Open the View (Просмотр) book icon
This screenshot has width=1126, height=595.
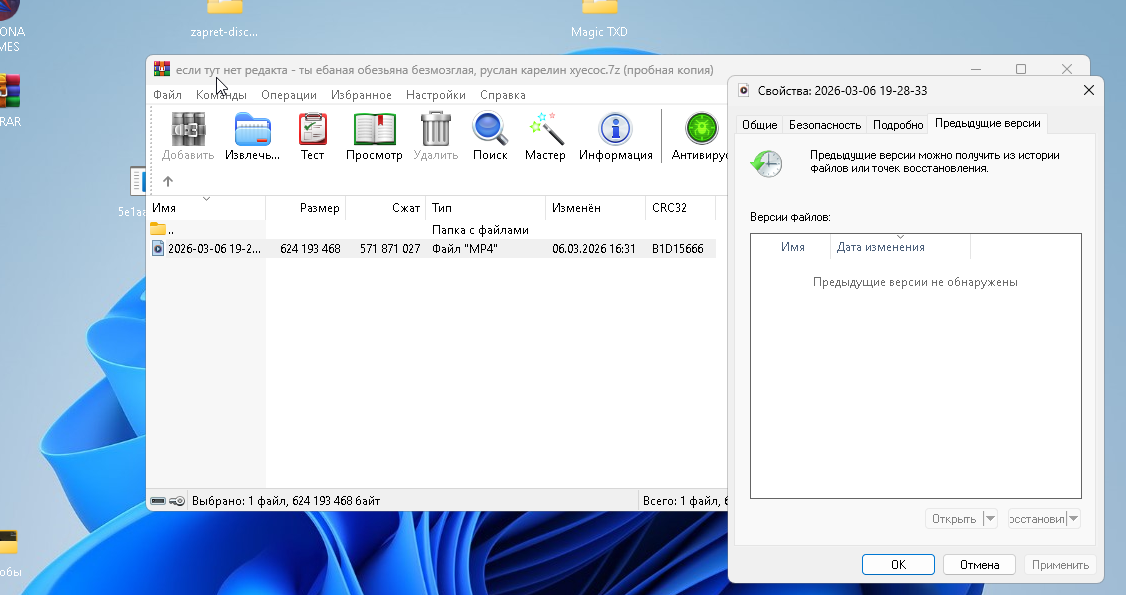coord(374,130)
